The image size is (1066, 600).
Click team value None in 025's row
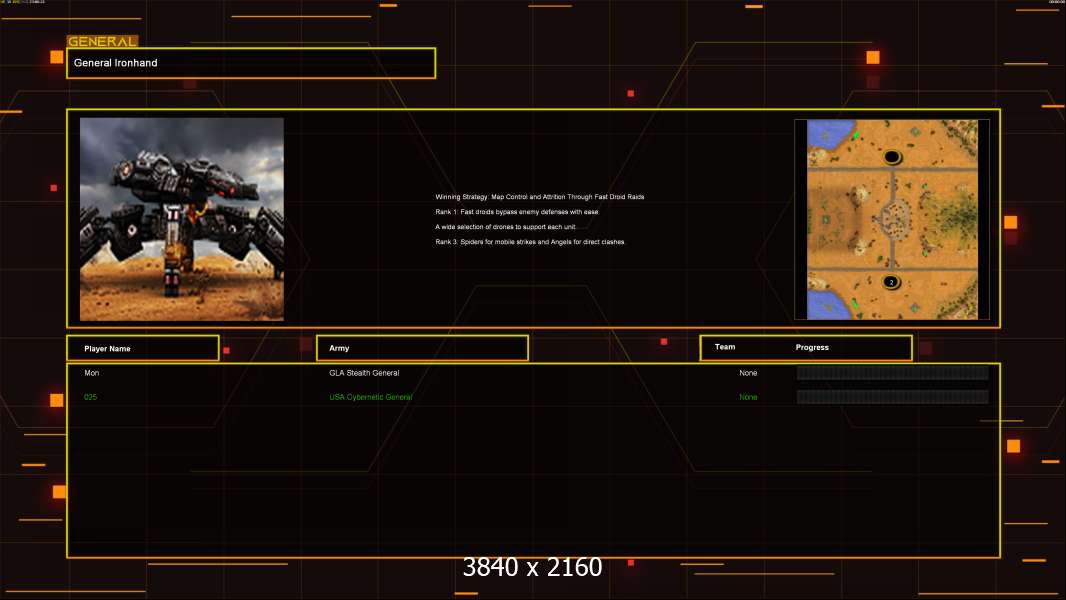tap(748, 397)
